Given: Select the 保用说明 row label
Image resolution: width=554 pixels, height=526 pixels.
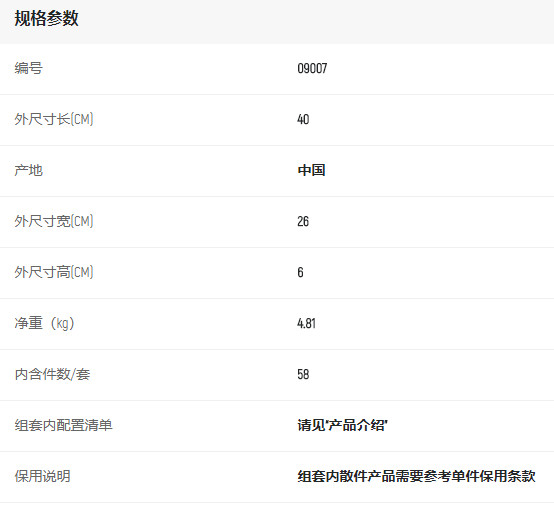Looking at the screenshot, I should tap(42, 476).
